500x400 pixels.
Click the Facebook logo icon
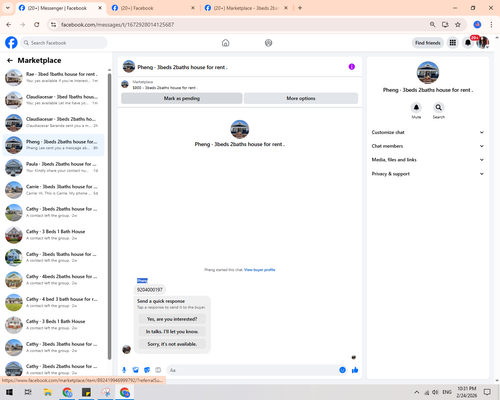coord(11,43)
